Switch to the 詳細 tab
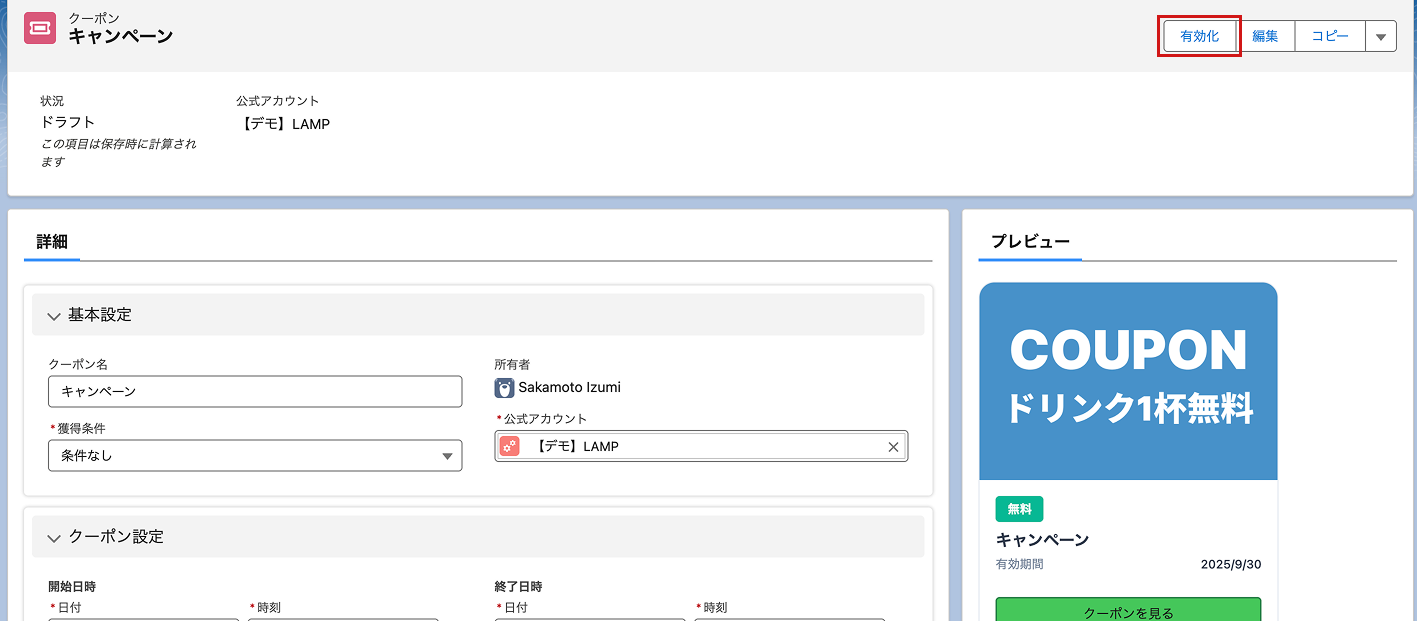The image size is (1417, 621). pos(52,241)
